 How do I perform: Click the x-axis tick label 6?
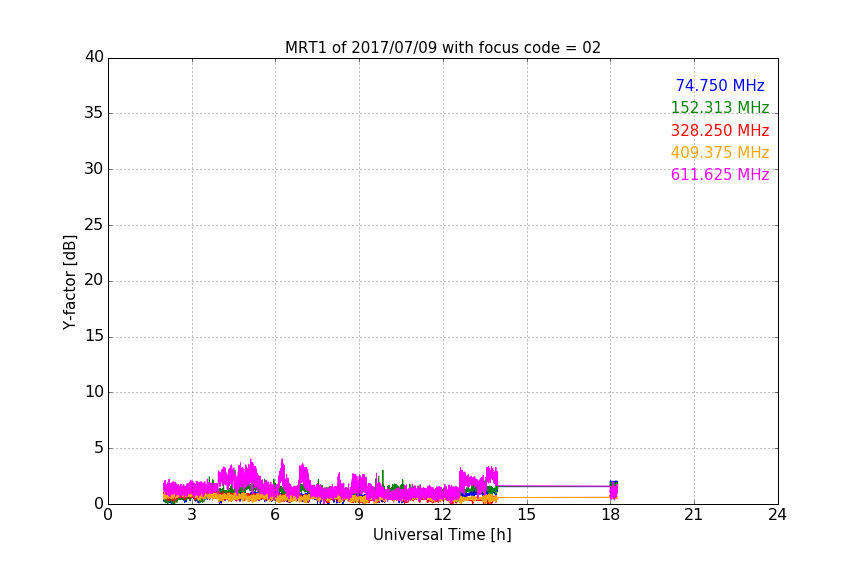pyautogui.click(x=275, y=515)
